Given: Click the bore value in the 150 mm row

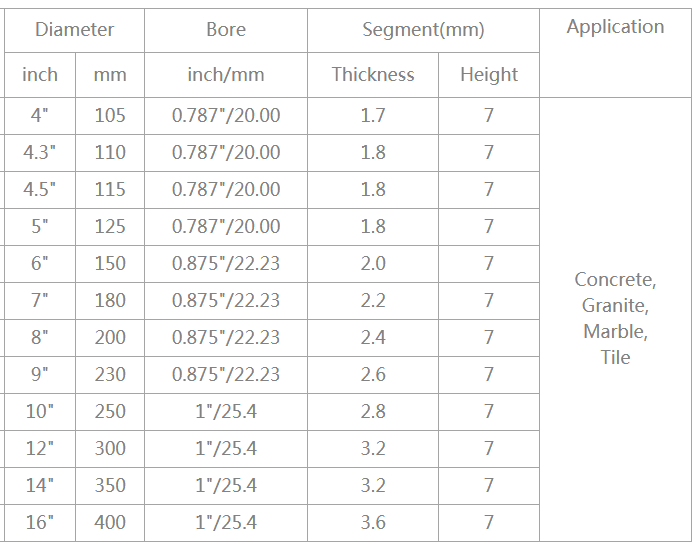Looking at the screenshot, I should pos(226,264).
